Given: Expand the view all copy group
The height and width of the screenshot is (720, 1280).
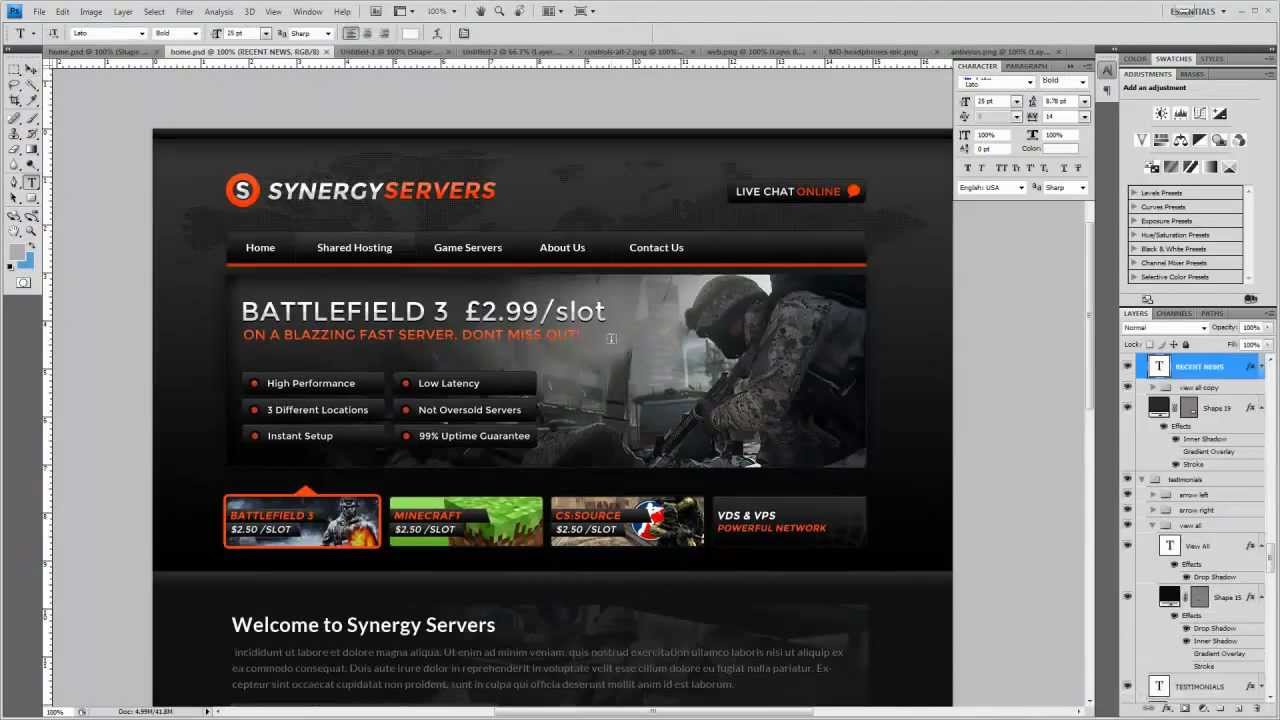Looking at the screenshot, I should [1153, 387].
